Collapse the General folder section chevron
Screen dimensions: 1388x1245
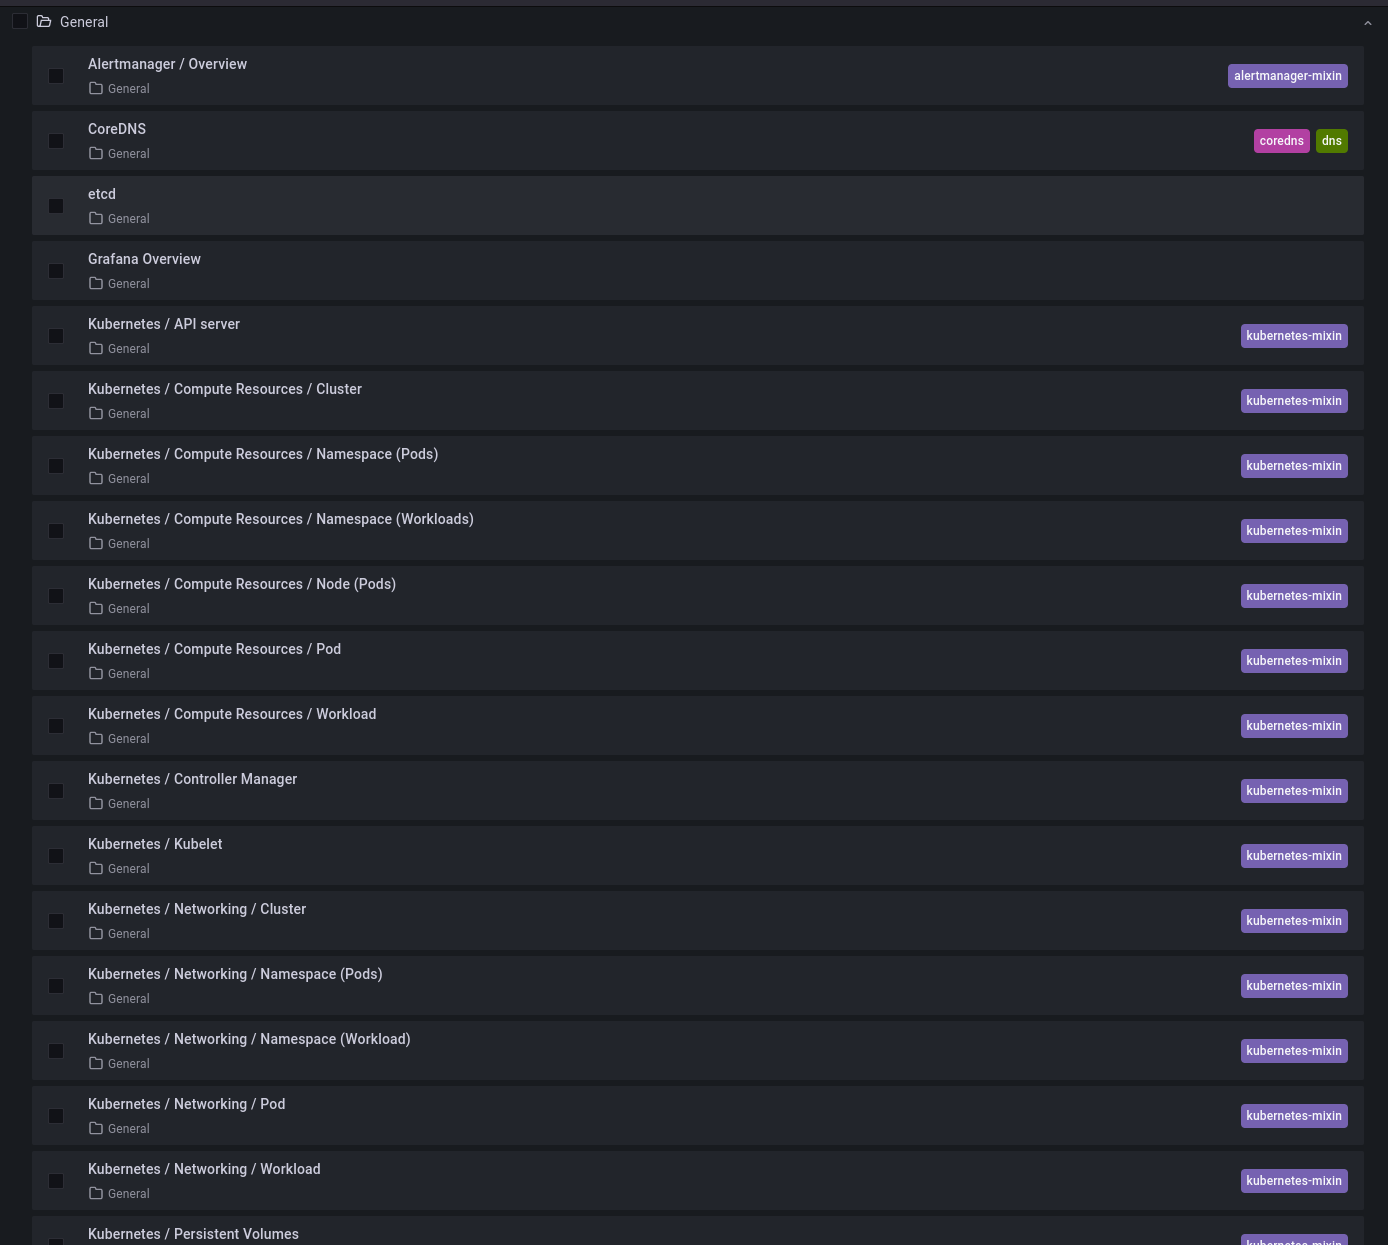coord(1367,23)
